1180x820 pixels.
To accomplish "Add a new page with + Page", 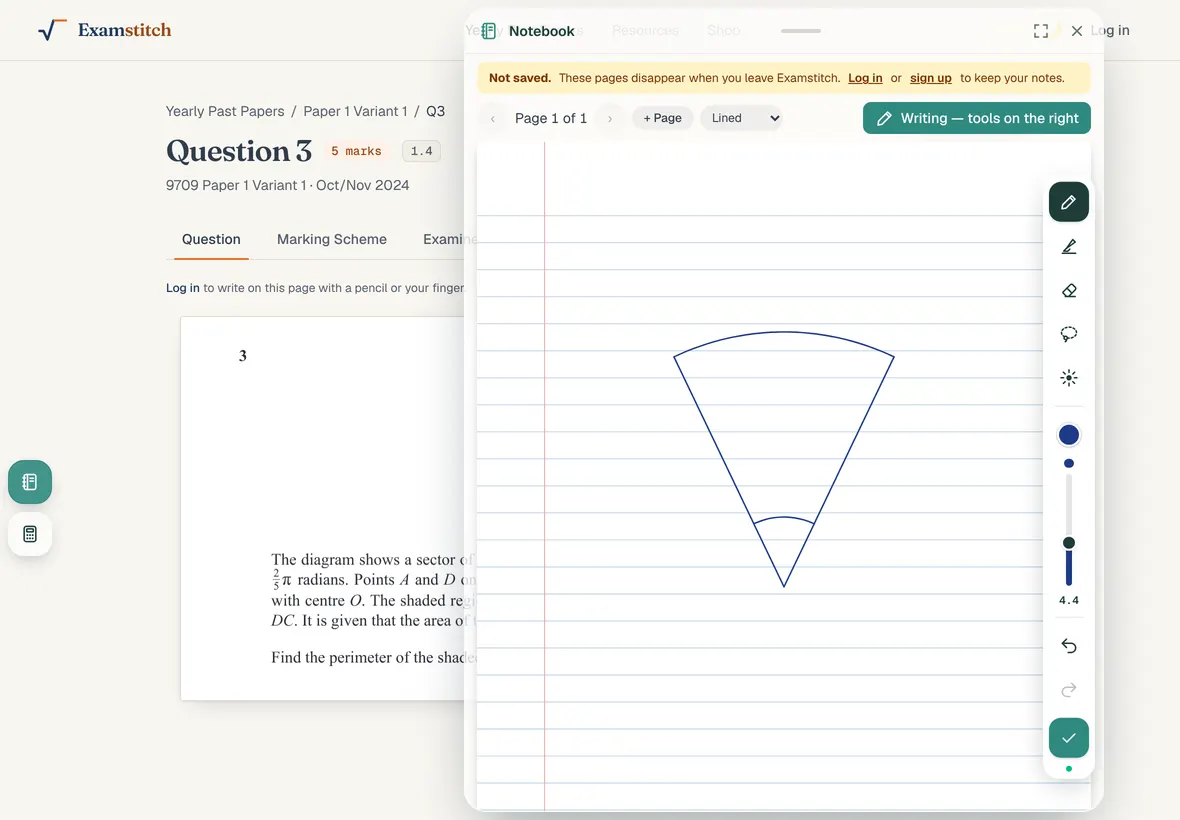I will pos(662,118).
